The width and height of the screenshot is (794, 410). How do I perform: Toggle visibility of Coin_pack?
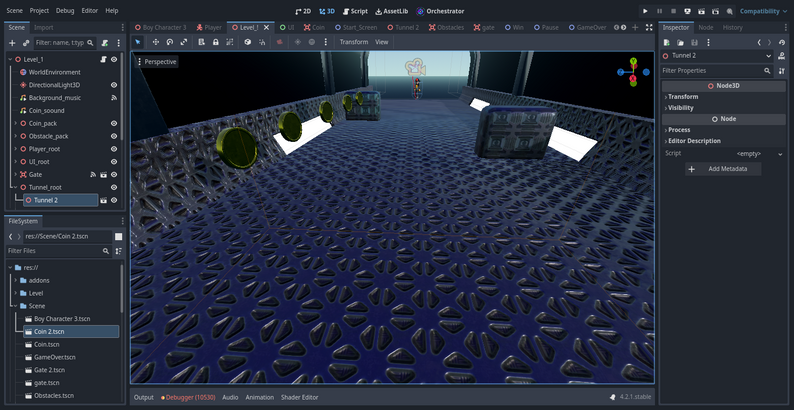(114, 124)
